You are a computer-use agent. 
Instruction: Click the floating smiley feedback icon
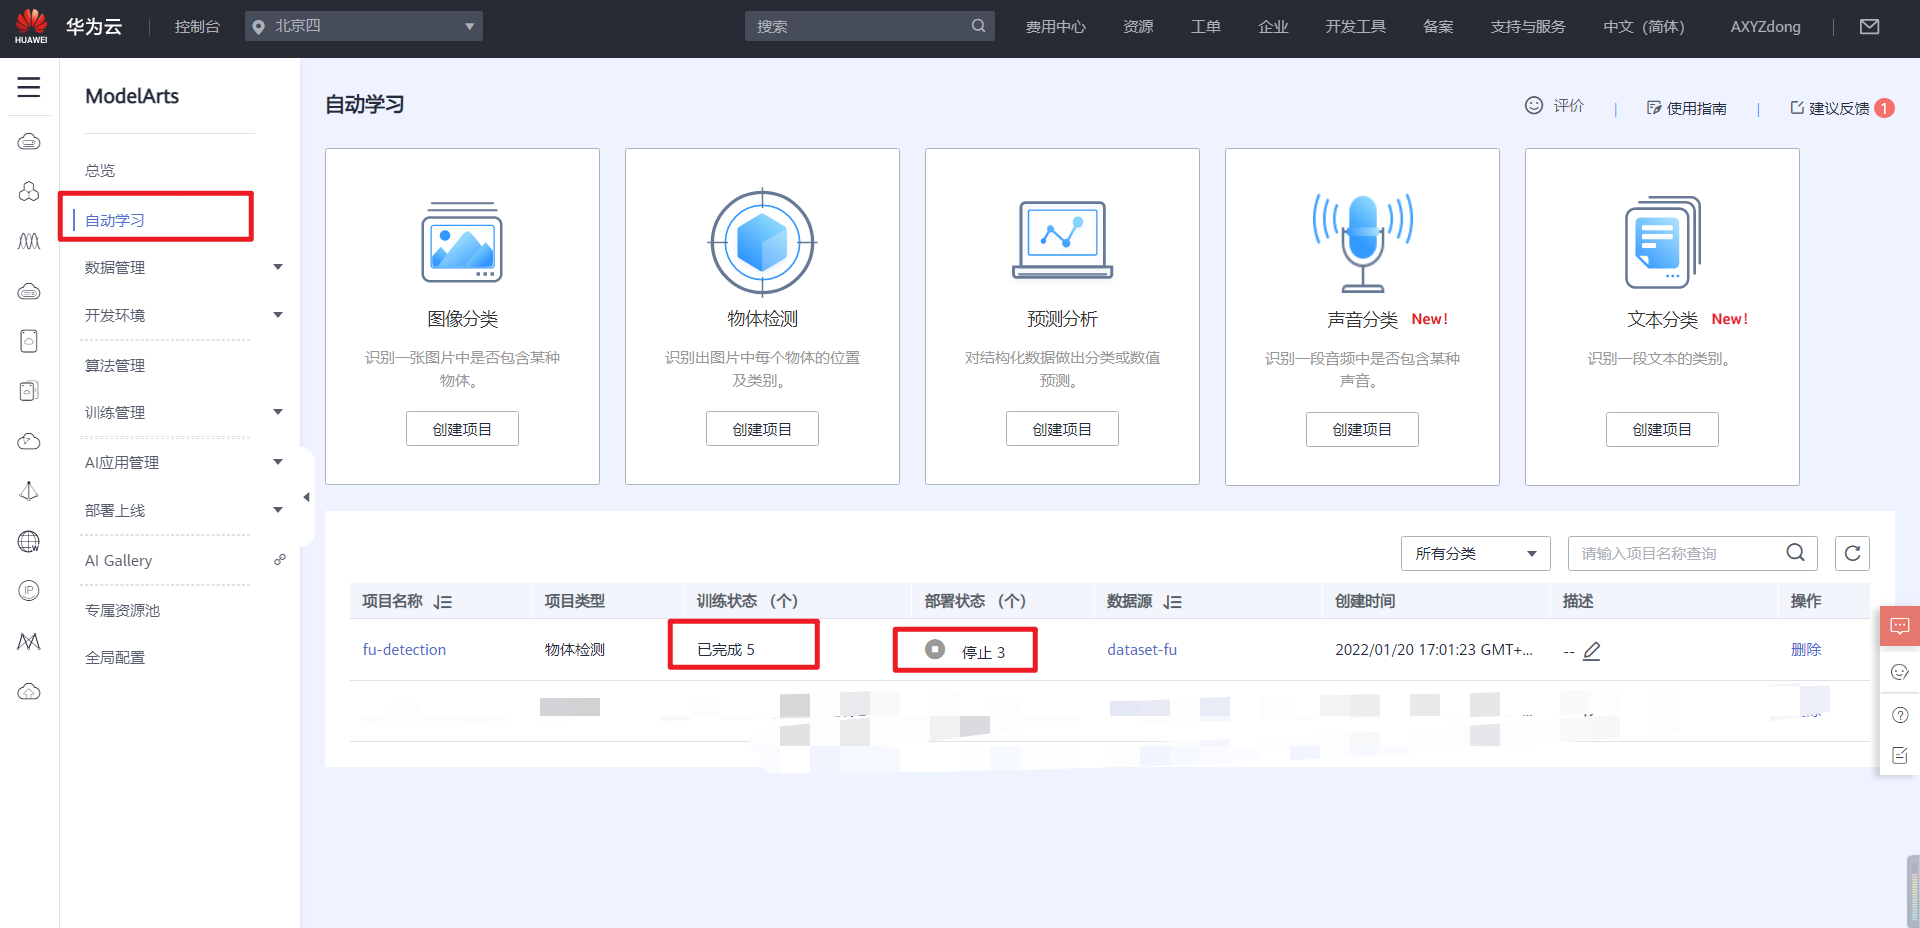coord(1900,672)
